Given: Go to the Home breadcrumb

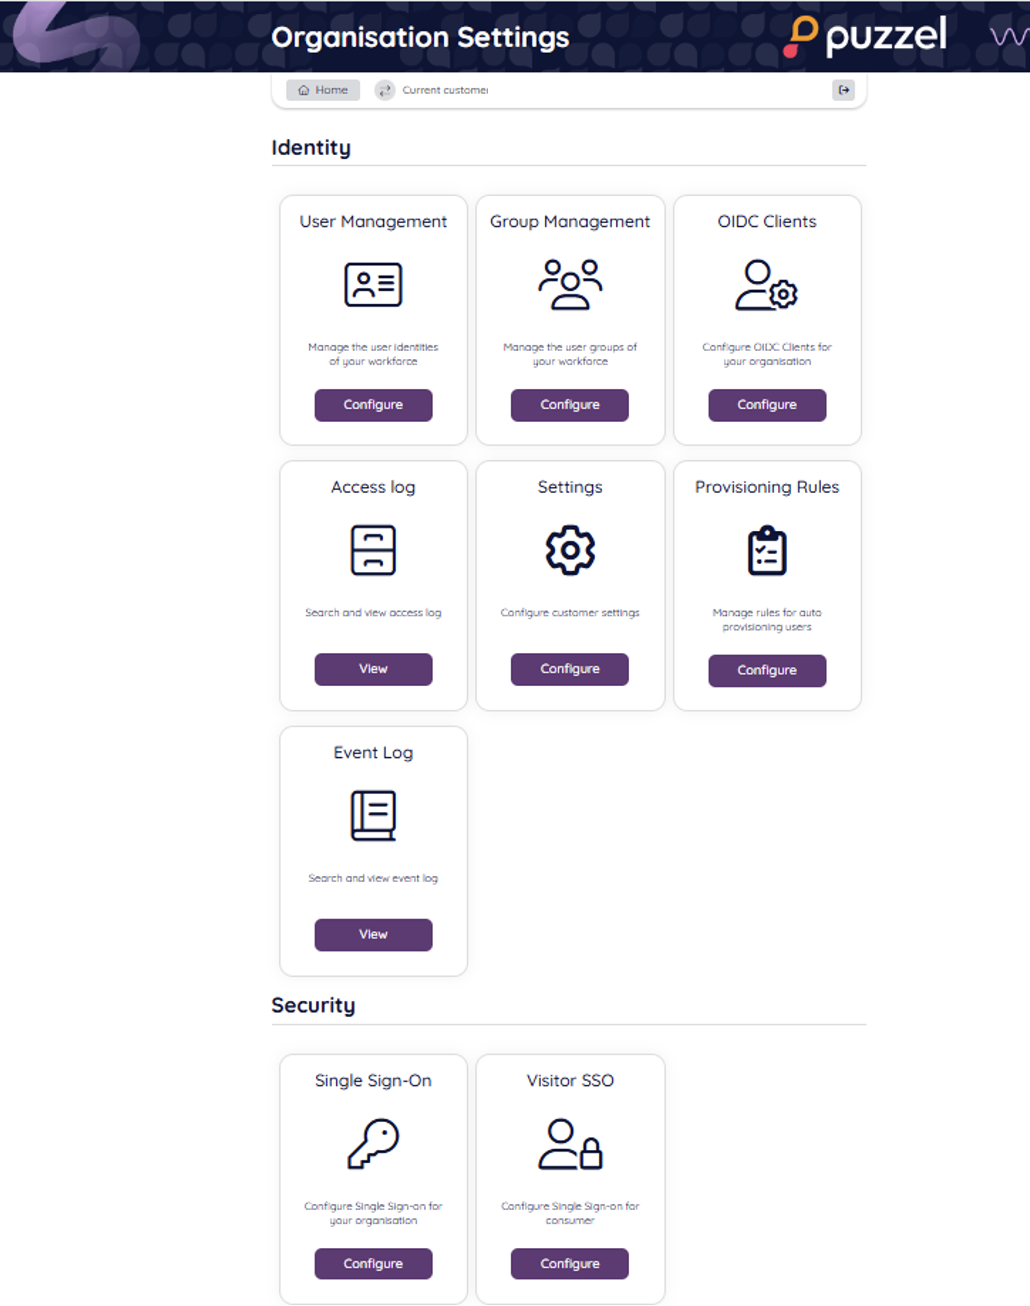Looking at the screenshot, I should pyautogui.click(x=323, y=90).
